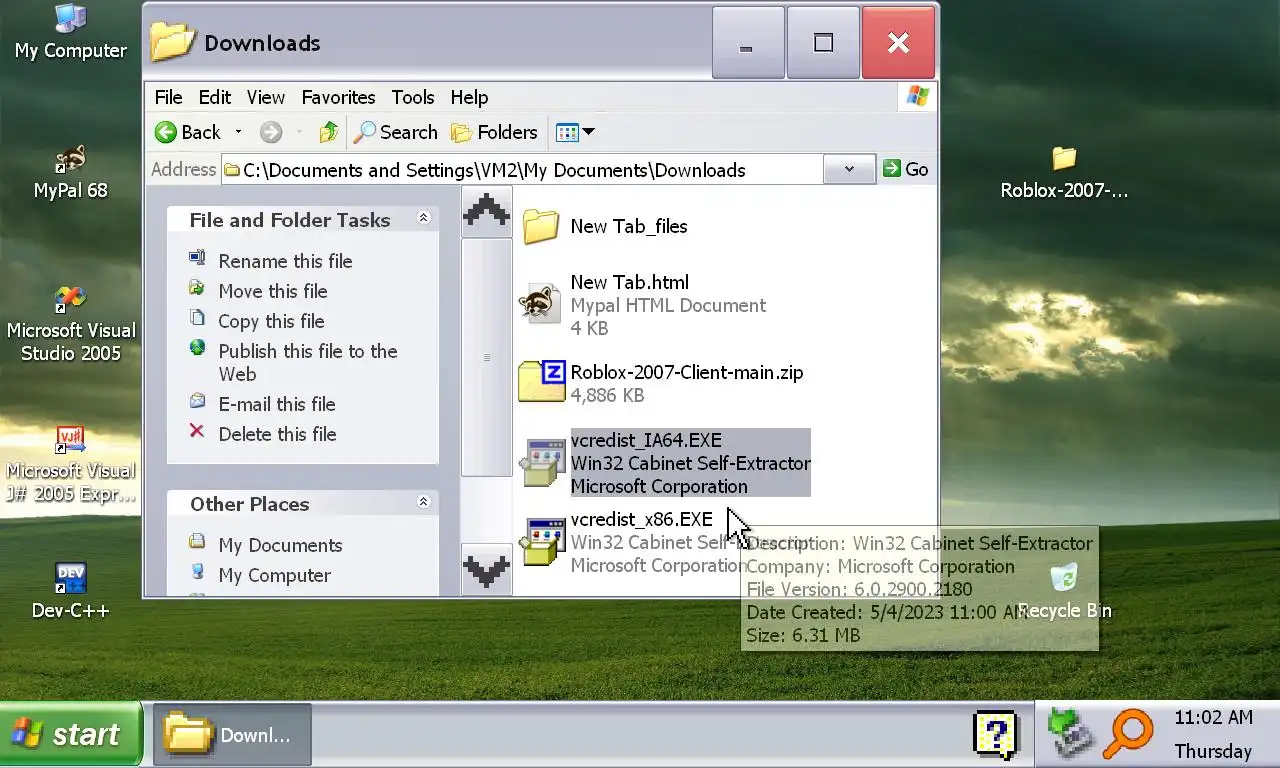
Task: Click the Forward arrow button
Action: (x=271, y=132)
